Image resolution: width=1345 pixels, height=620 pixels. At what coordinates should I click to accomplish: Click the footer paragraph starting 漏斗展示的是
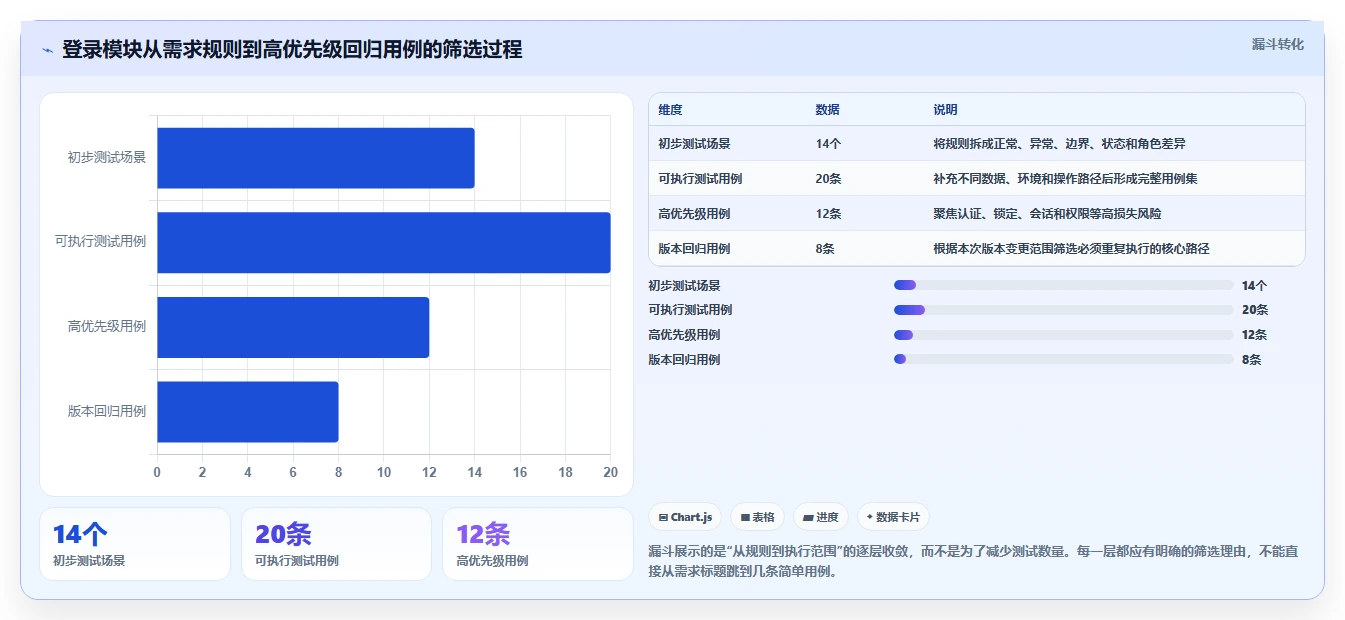[x=973, y=562]
